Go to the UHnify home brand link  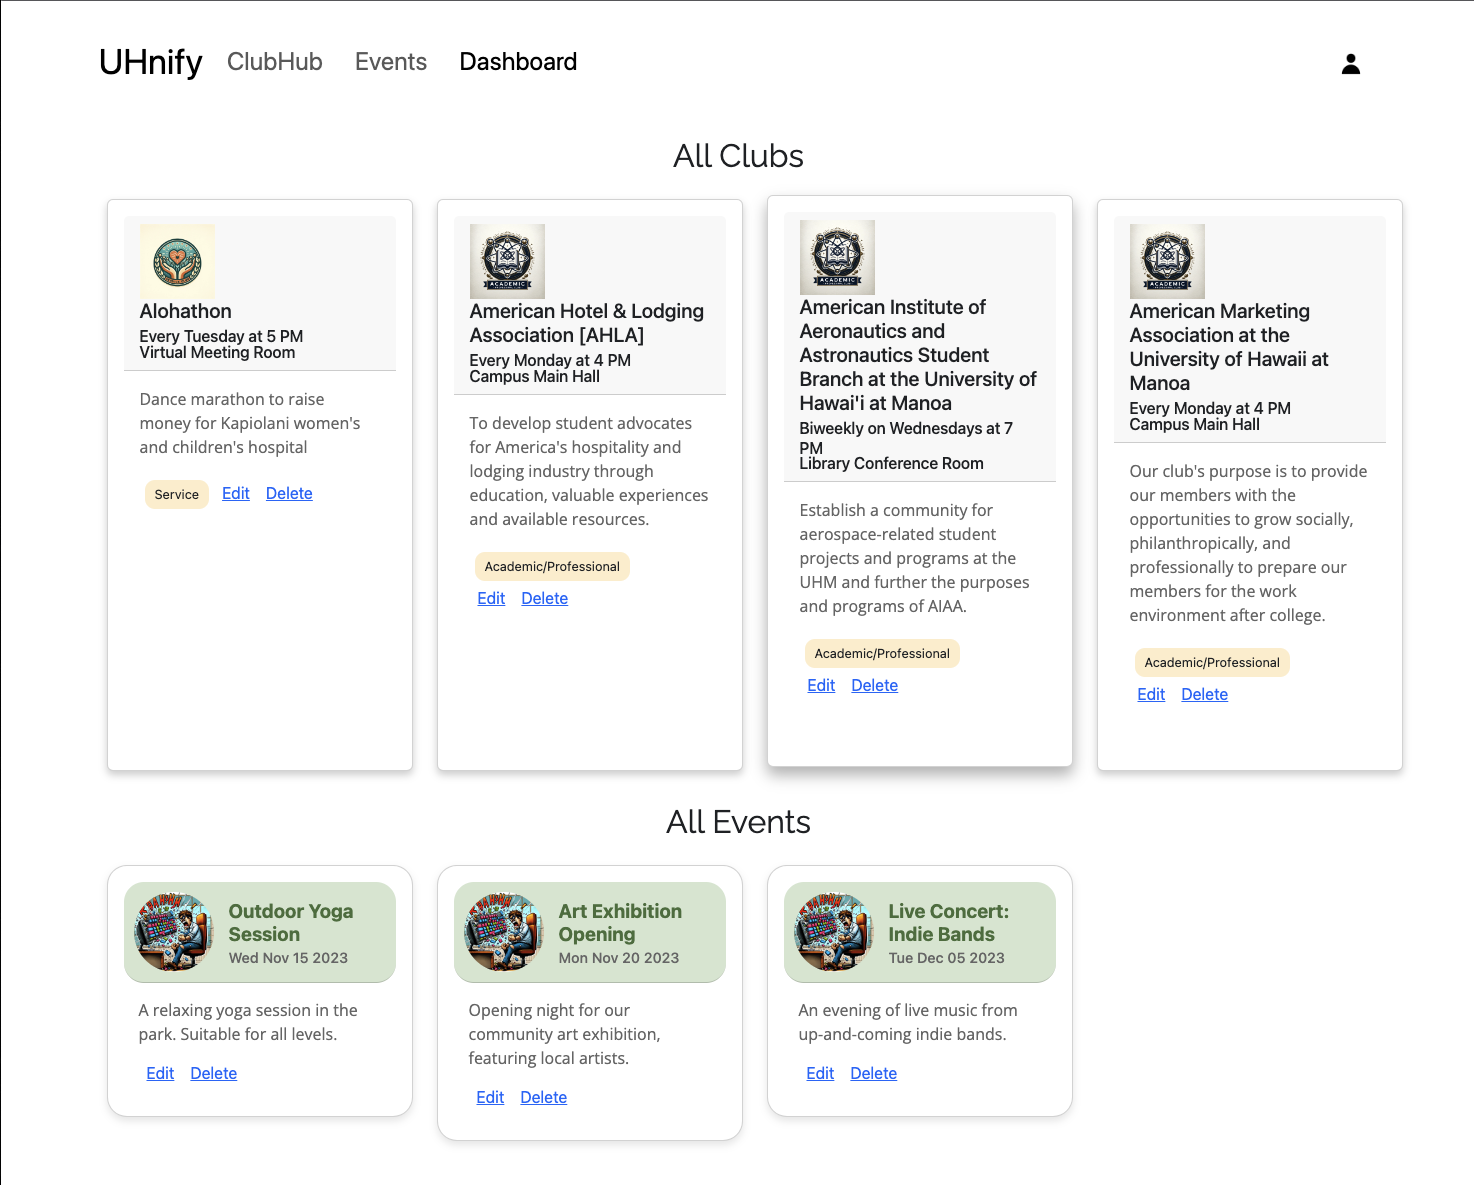[150, 62]
